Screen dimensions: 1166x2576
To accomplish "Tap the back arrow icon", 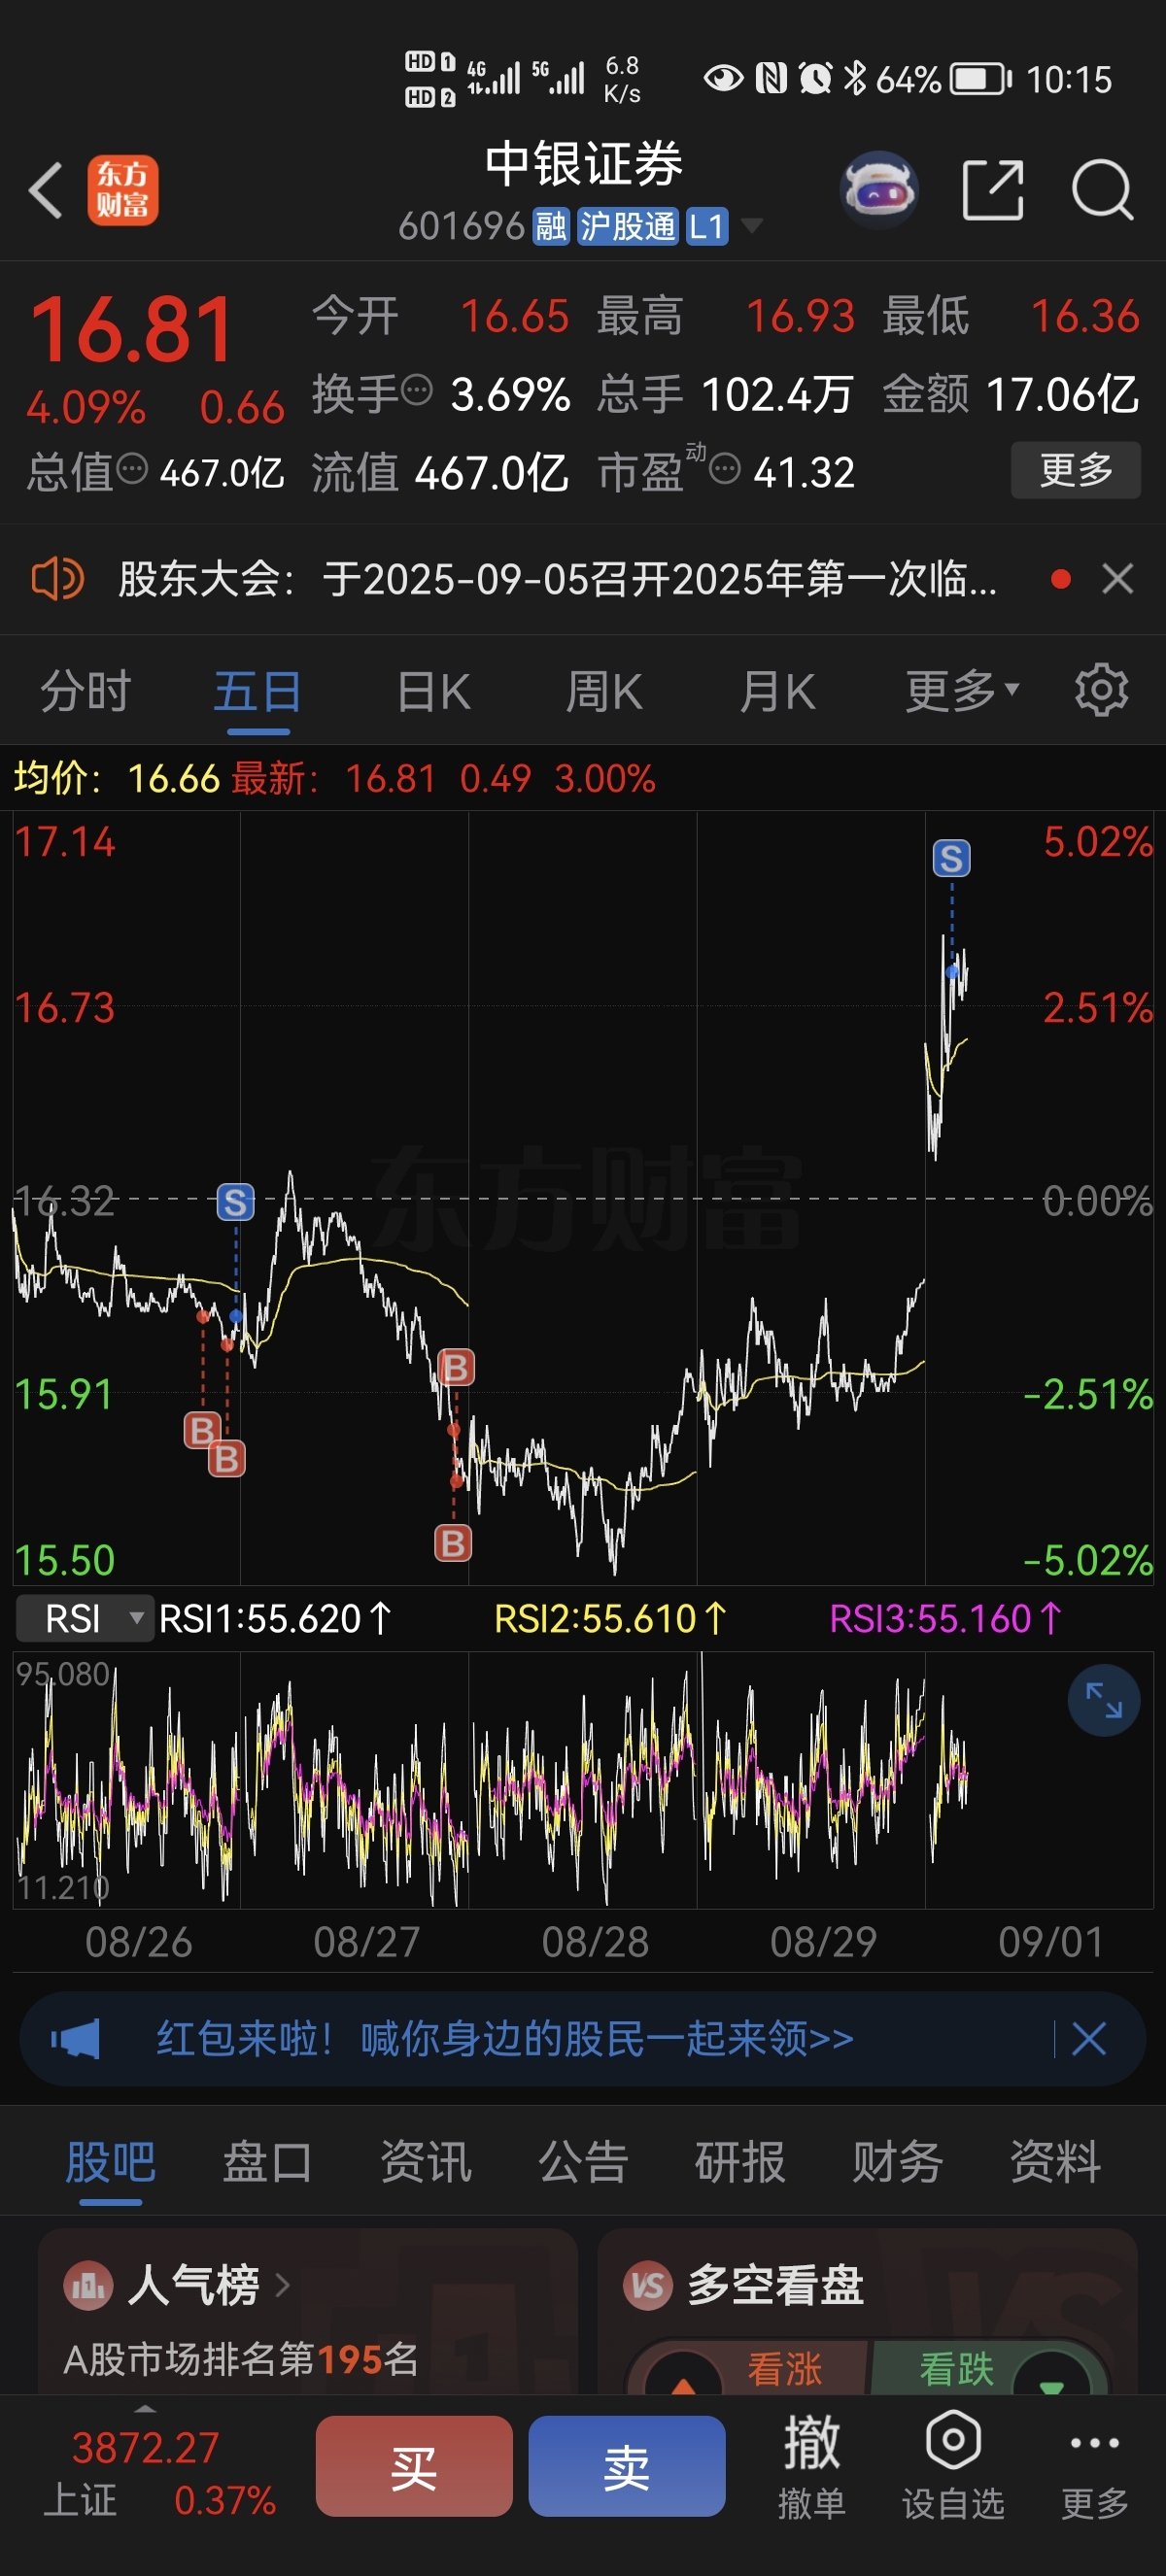I will click(46, 190).
